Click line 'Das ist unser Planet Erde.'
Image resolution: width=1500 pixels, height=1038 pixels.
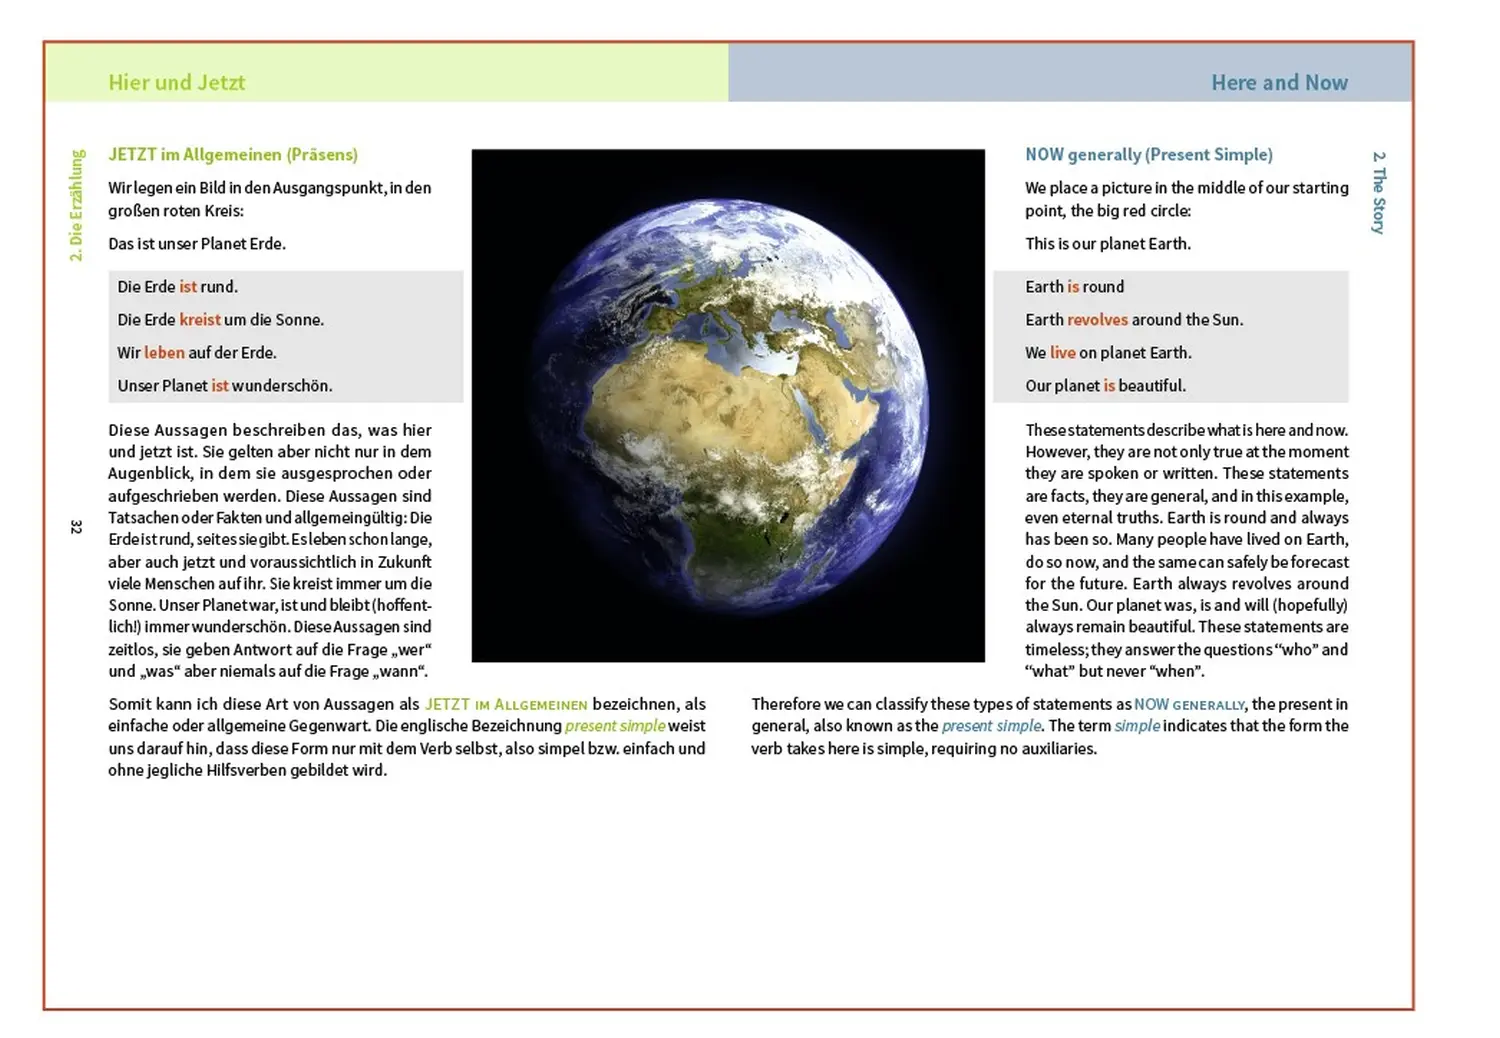pos(197,243)
